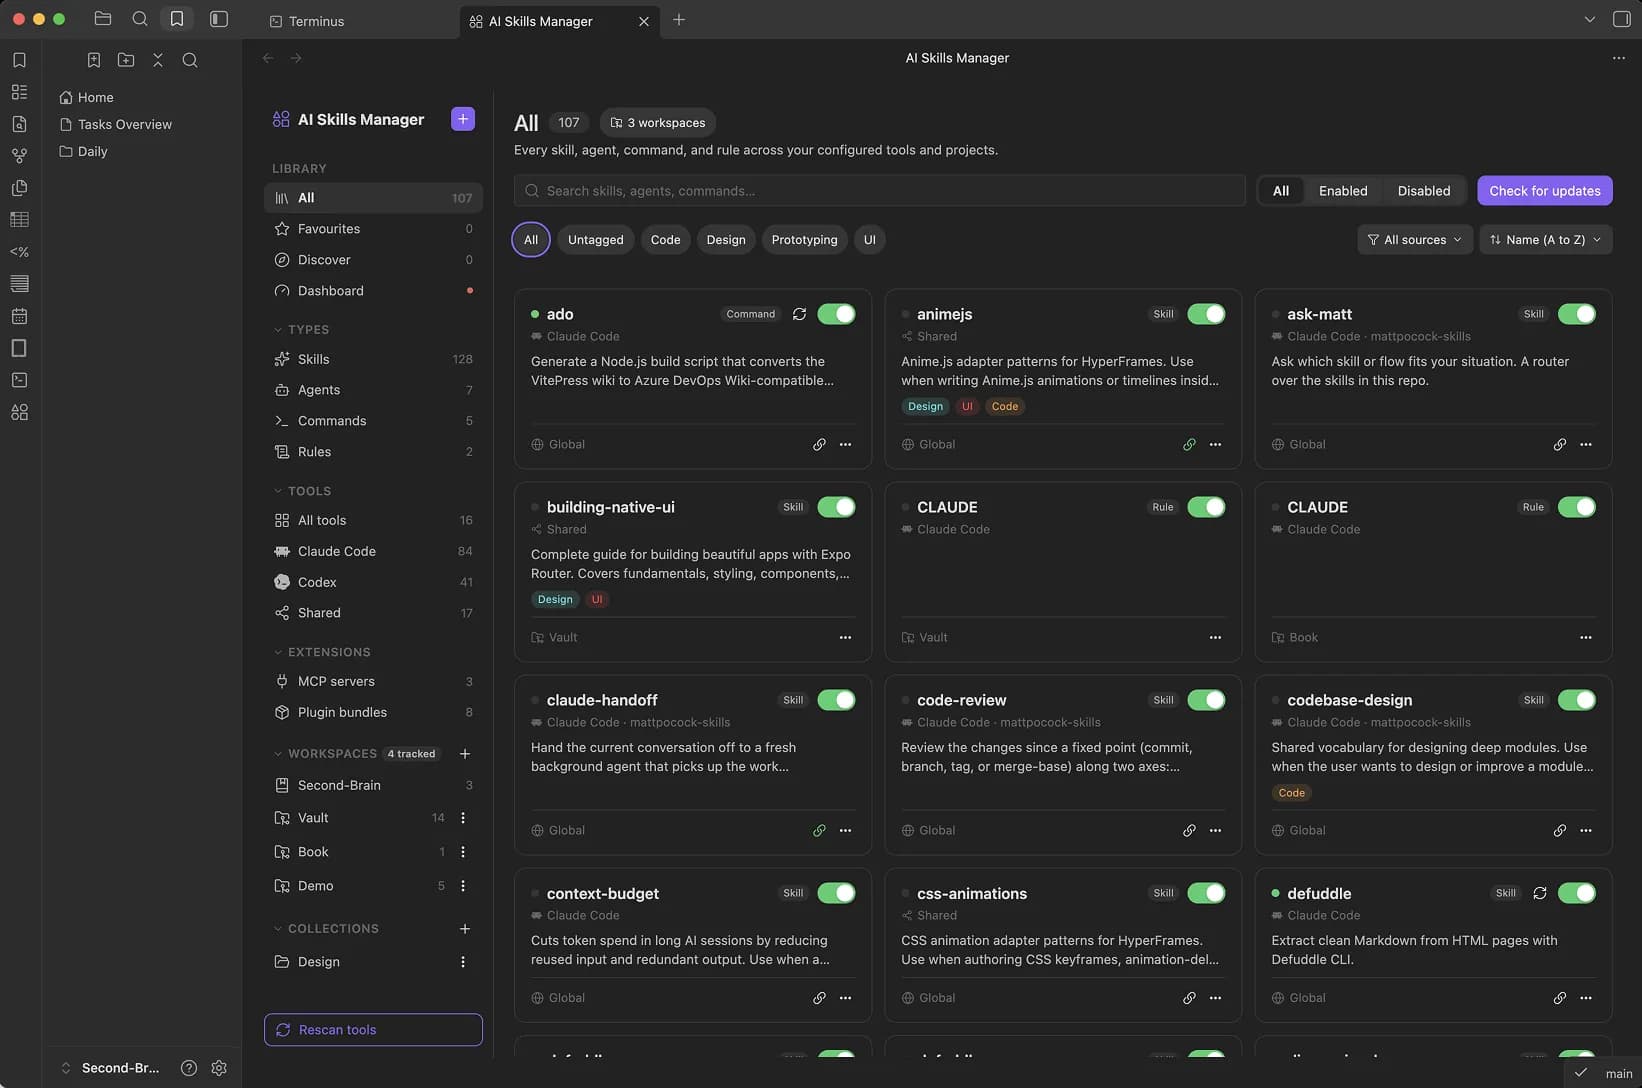This screenshot has height=1088, width=1642.
Task: Open Demo workspace options menu
Action: coord(463,886)
